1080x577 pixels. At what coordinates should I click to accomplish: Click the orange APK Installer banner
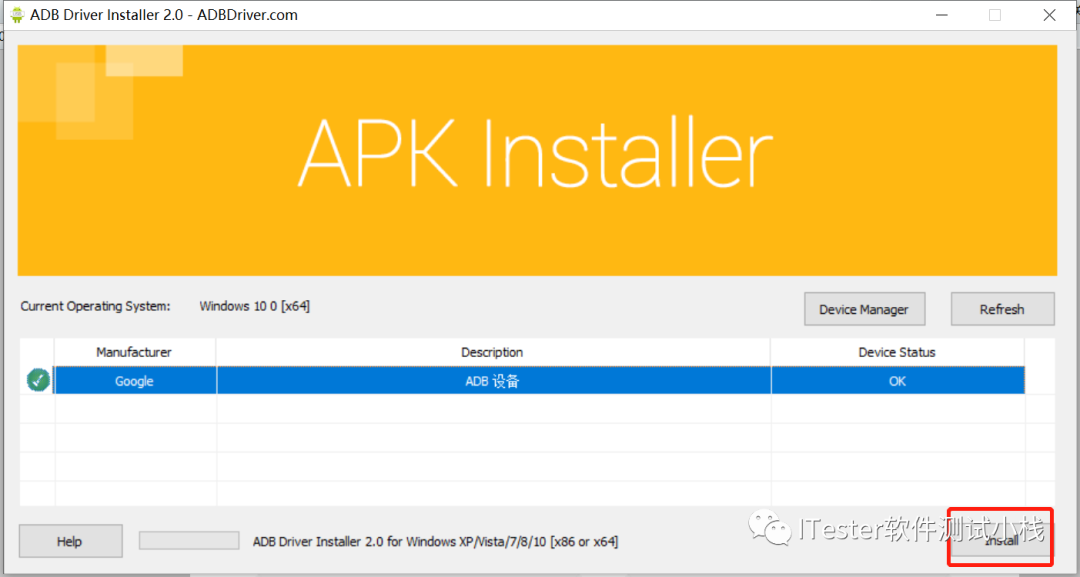(537, 160)
